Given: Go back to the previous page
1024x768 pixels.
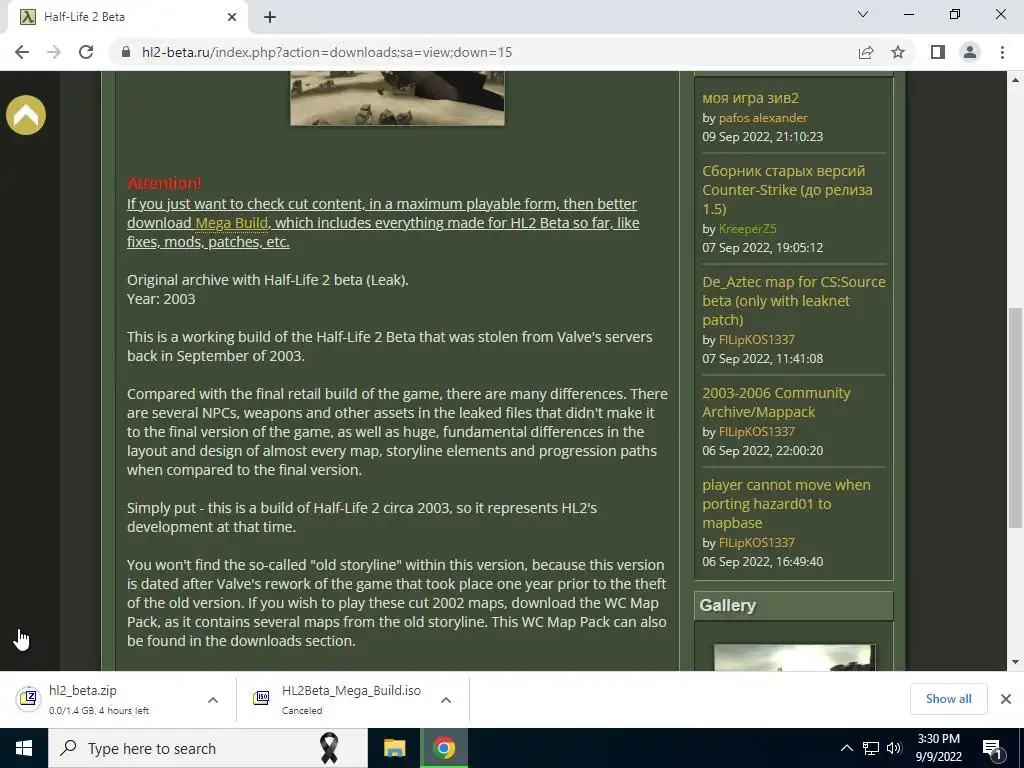Looking at the screenshot, I should 22,52.
